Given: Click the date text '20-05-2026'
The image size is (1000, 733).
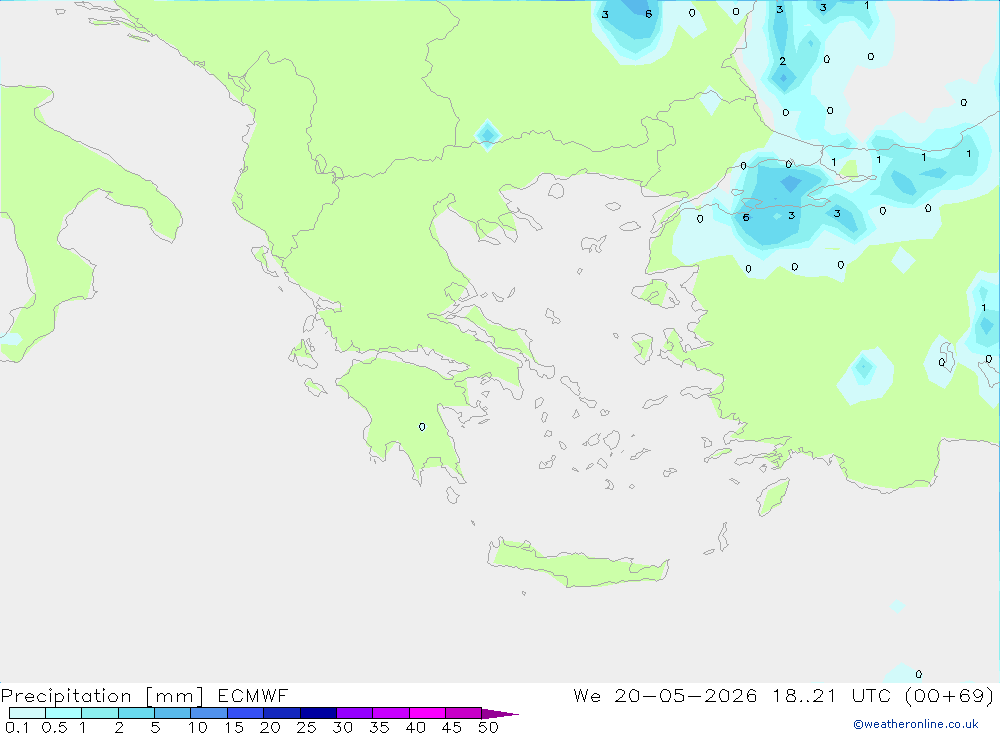Looking at the screenshot, I should point(686,696).
